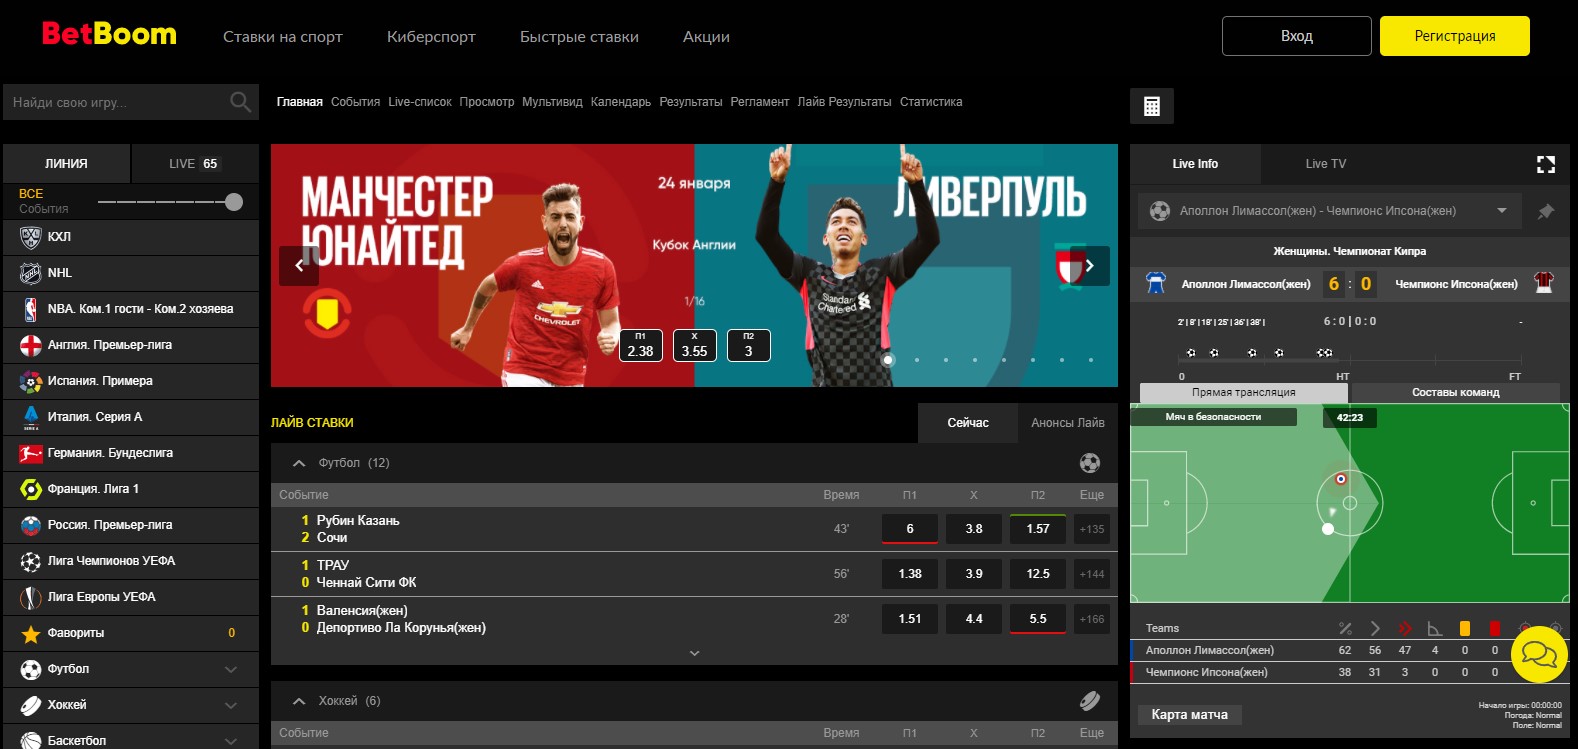Show next banner slide
The image size is (1578, 749).
[1090, 266]
